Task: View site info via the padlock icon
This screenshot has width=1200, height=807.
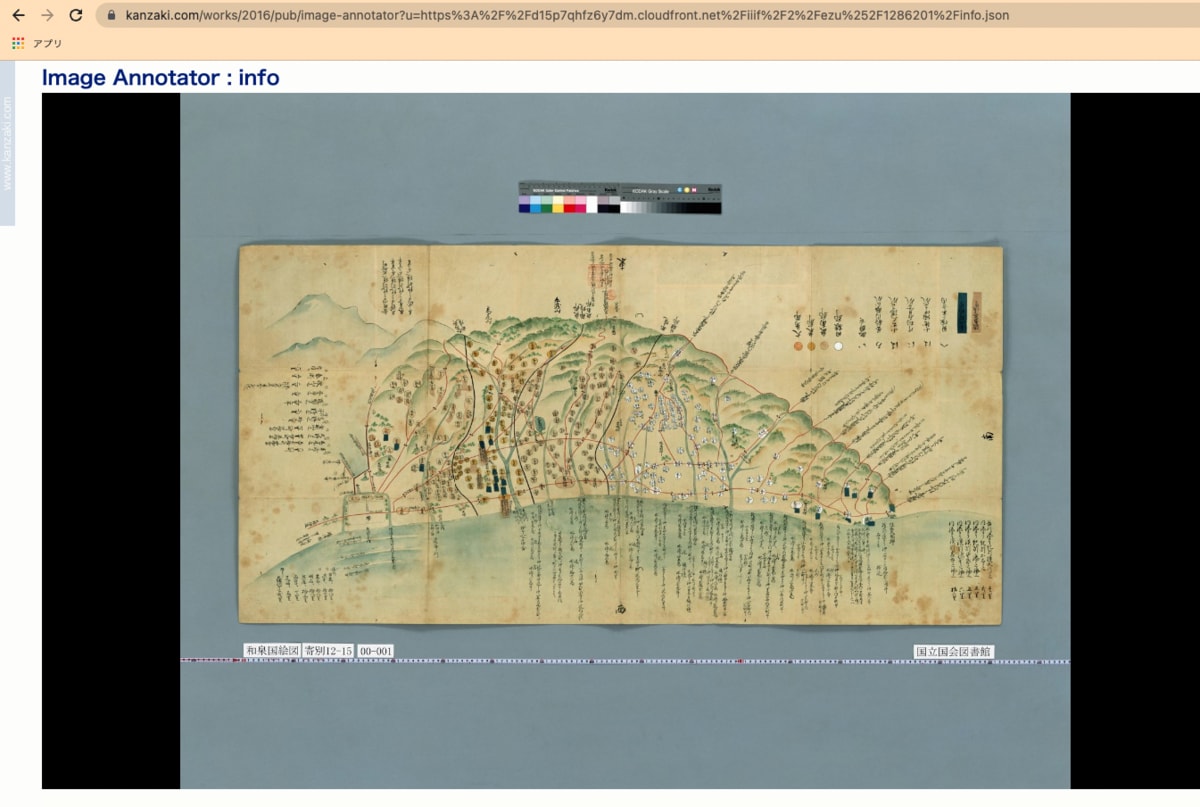Action: (111, 16)
